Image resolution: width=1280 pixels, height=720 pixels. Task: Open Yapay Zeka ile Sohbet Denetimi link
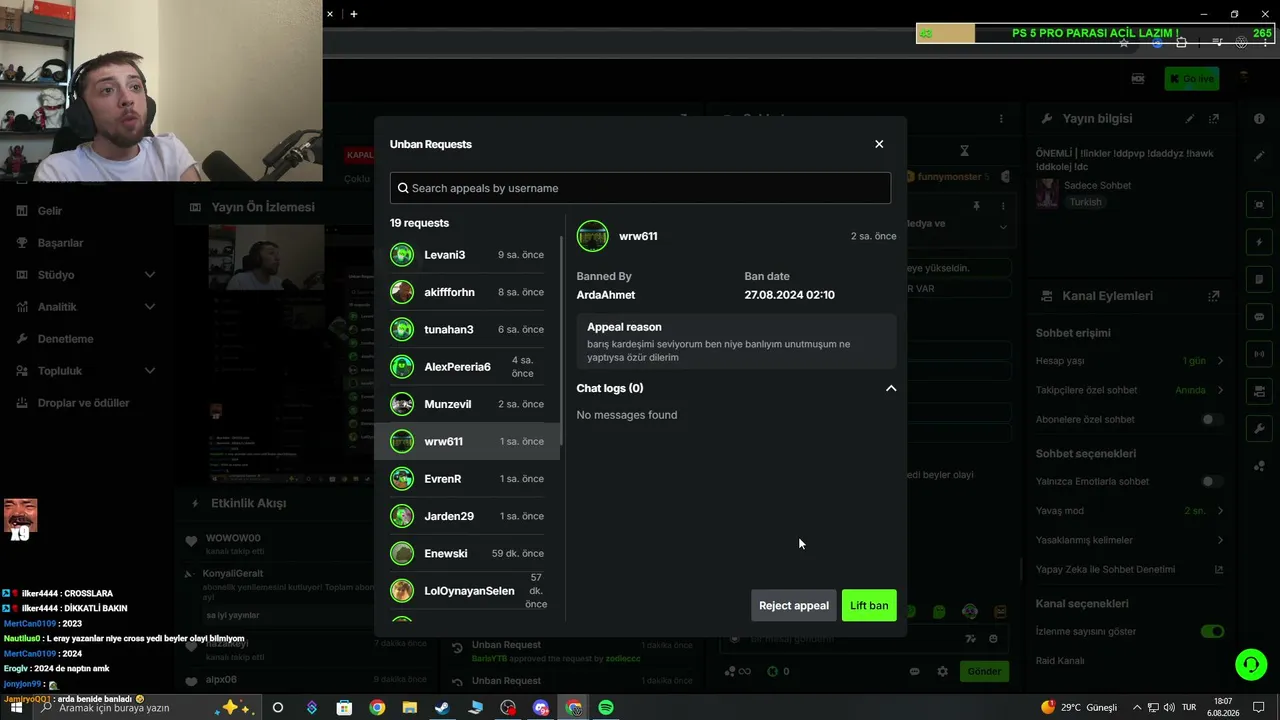pyautogui.click(x=1130, y=570)
